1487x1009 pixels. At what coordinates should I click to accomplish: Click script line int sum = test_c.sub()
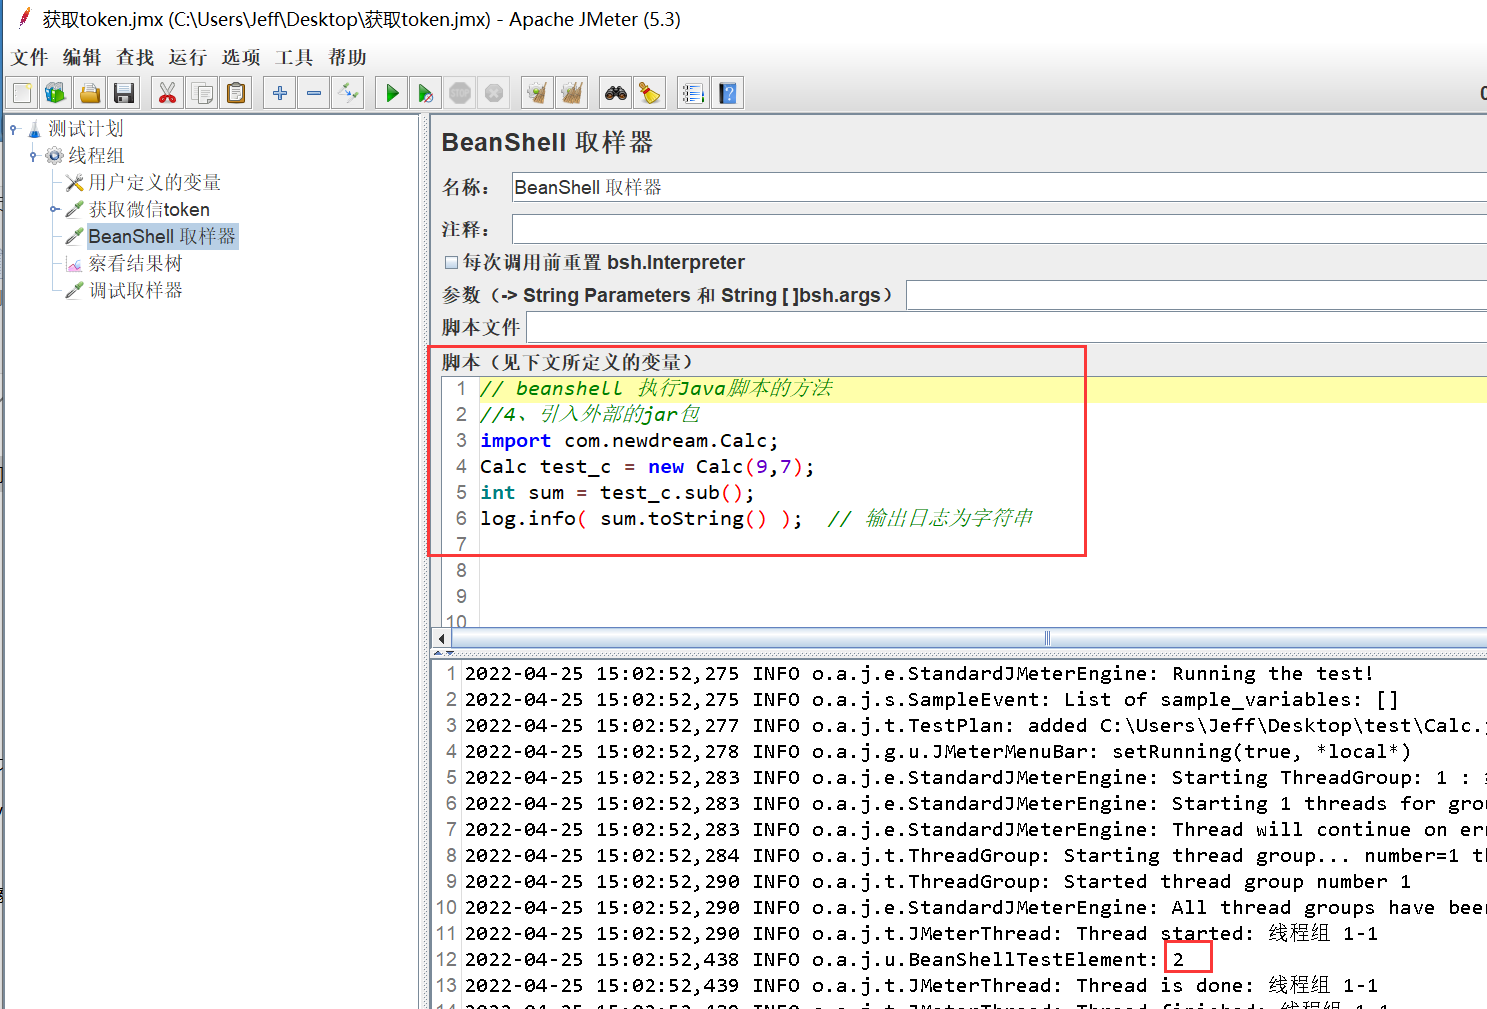pos(617,493)
